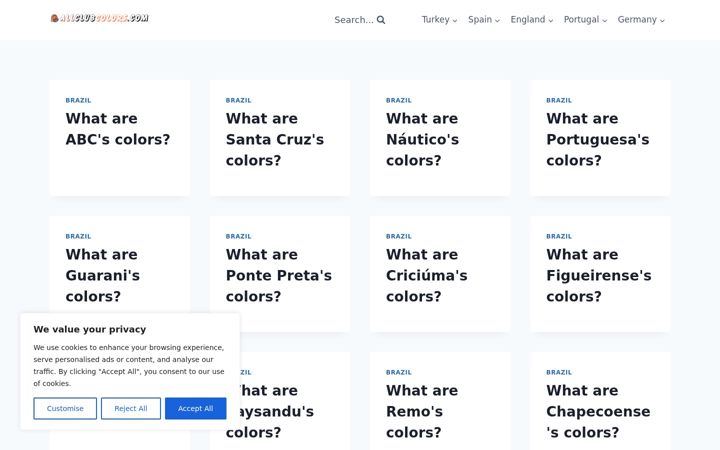Open "What are ABC's colors?" article

(118, 129)
